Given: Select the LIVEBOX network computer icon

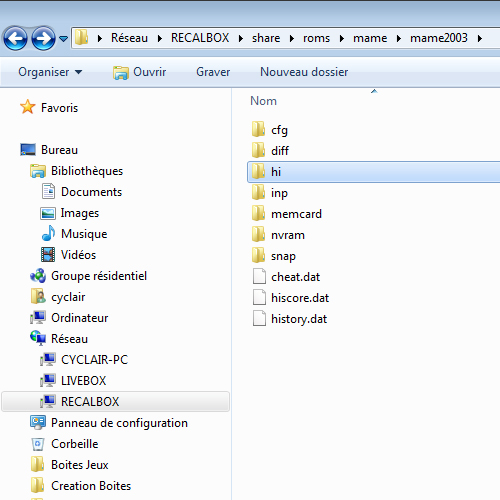Looking at the screenshot, I should [x=48, y=380].
